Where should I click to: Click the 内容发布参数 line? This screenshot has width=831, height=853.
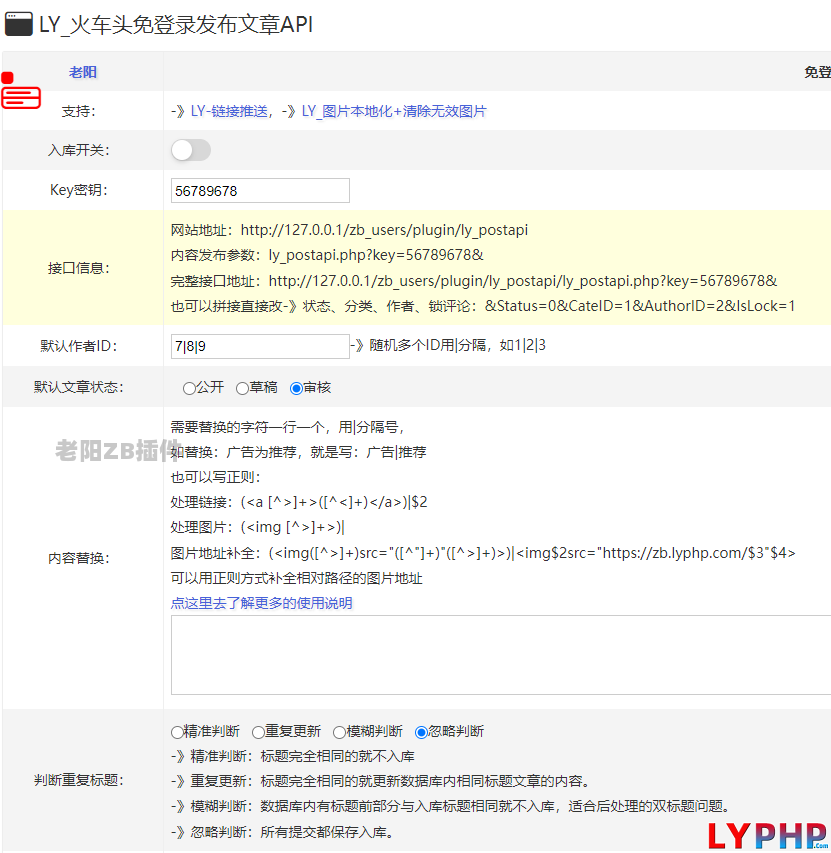327,255
